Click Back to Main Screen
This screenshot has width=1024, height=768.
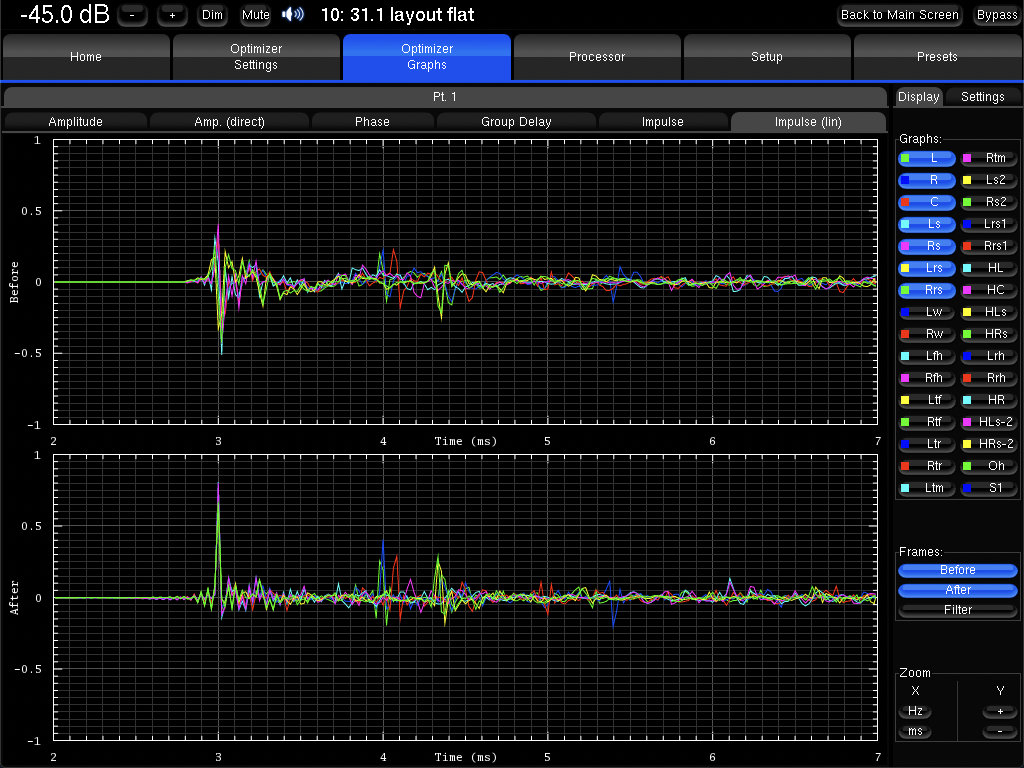pos(900,15)
